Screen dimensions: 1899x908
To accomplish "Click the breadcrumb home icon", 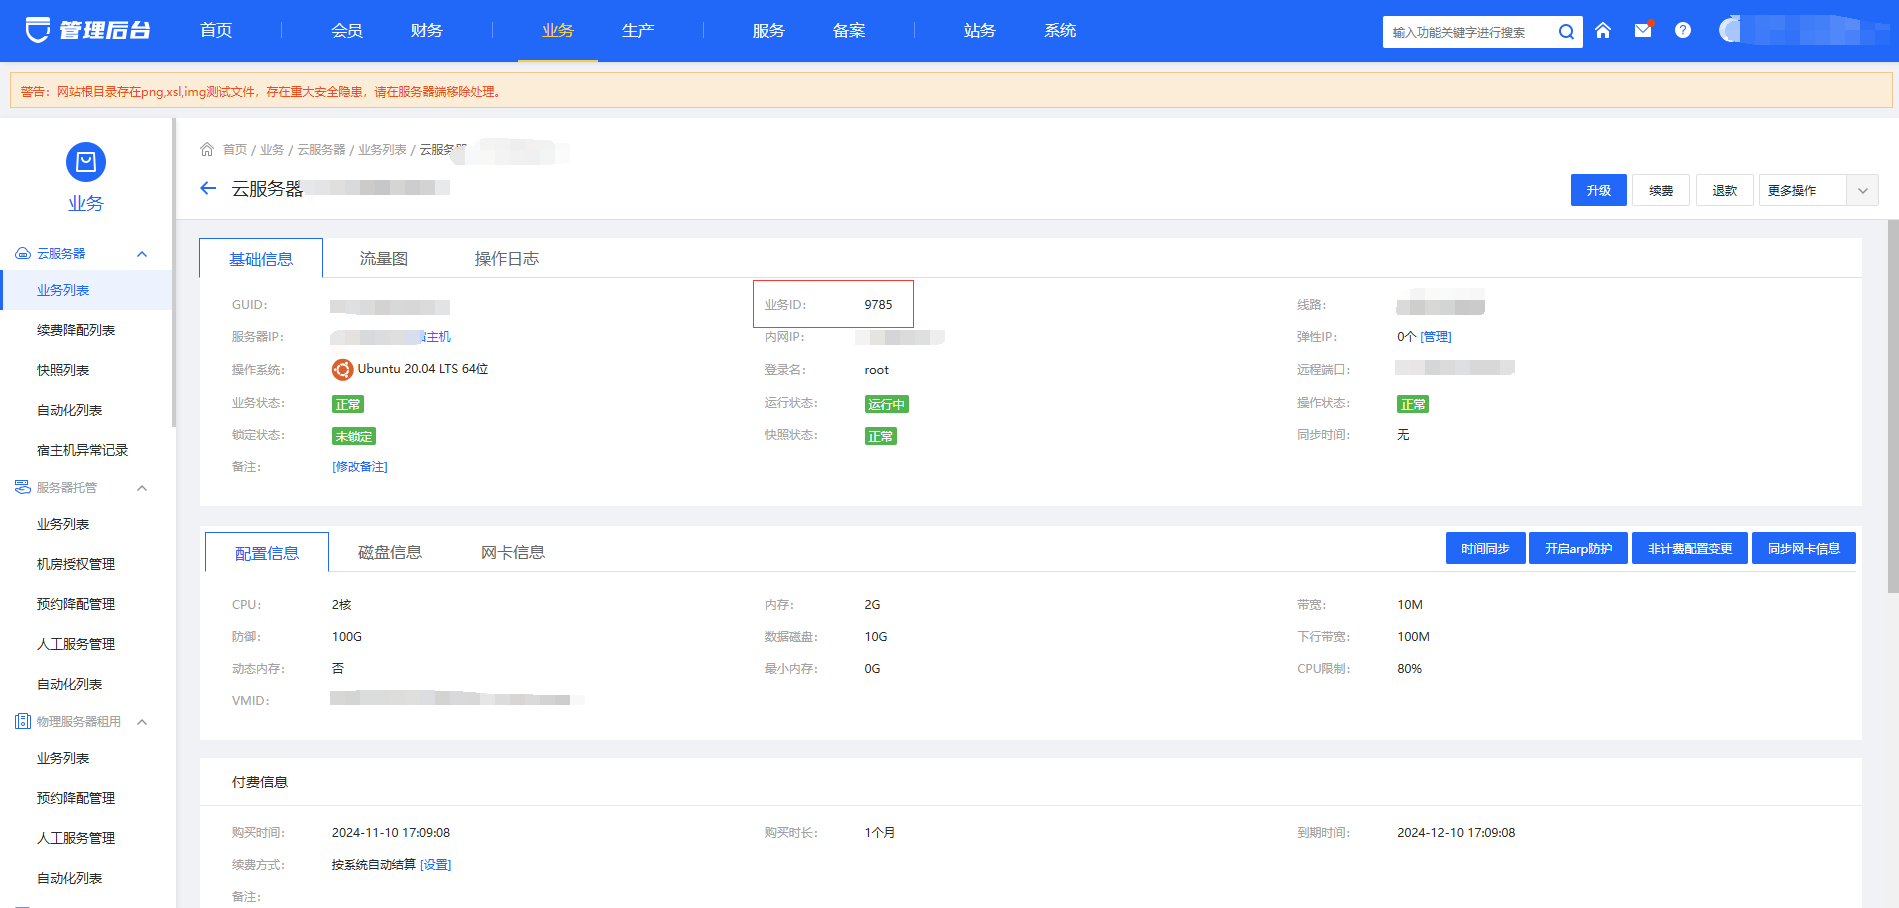I will tap(207, 149).
